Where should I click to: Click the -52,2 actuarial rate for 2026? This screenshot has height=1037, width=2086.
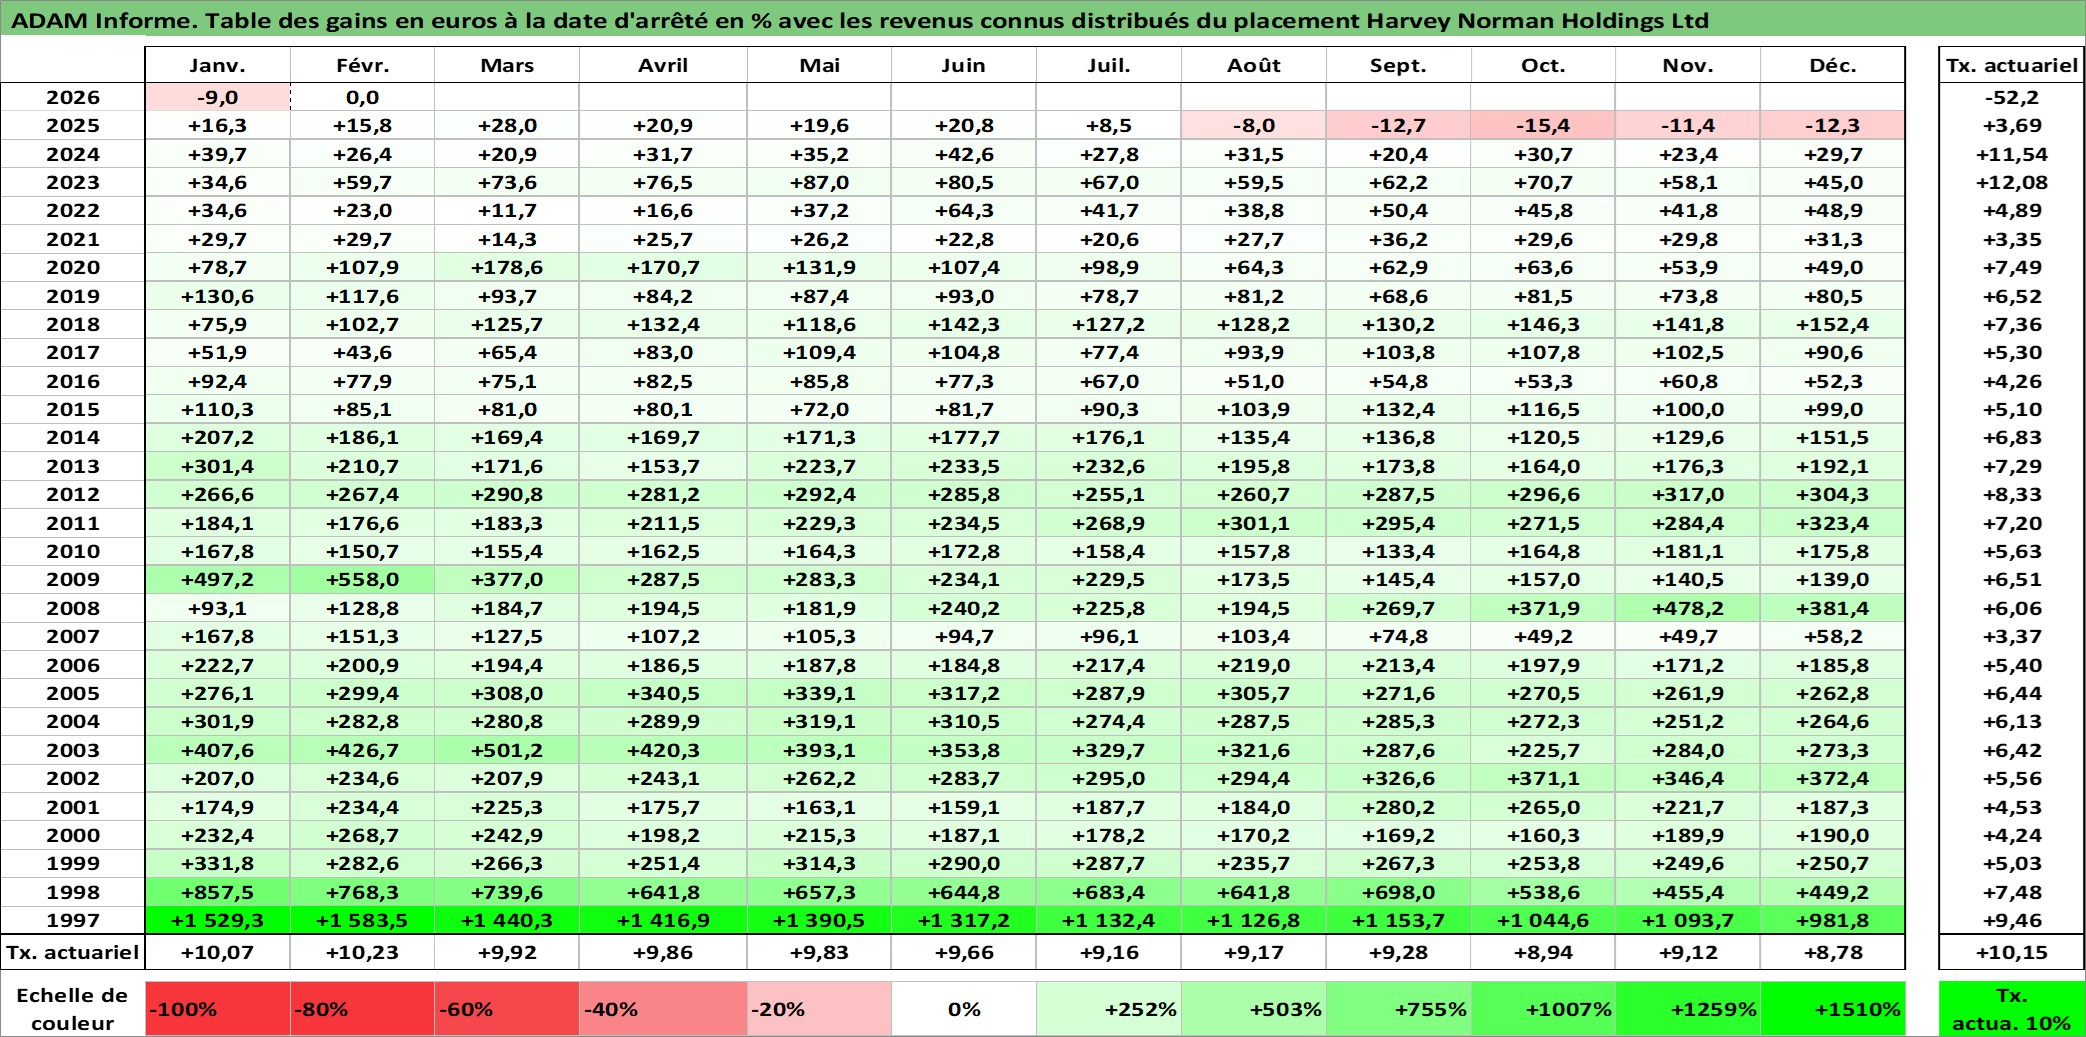coord(2011,97)
